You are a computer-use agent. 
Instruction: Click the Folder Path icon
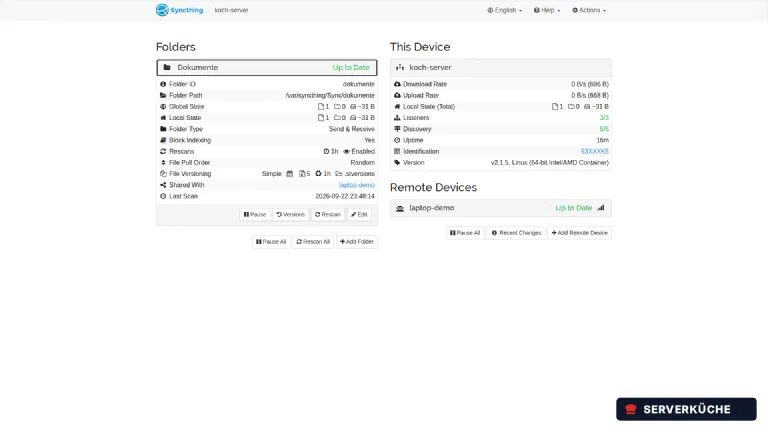coord(163,96)
